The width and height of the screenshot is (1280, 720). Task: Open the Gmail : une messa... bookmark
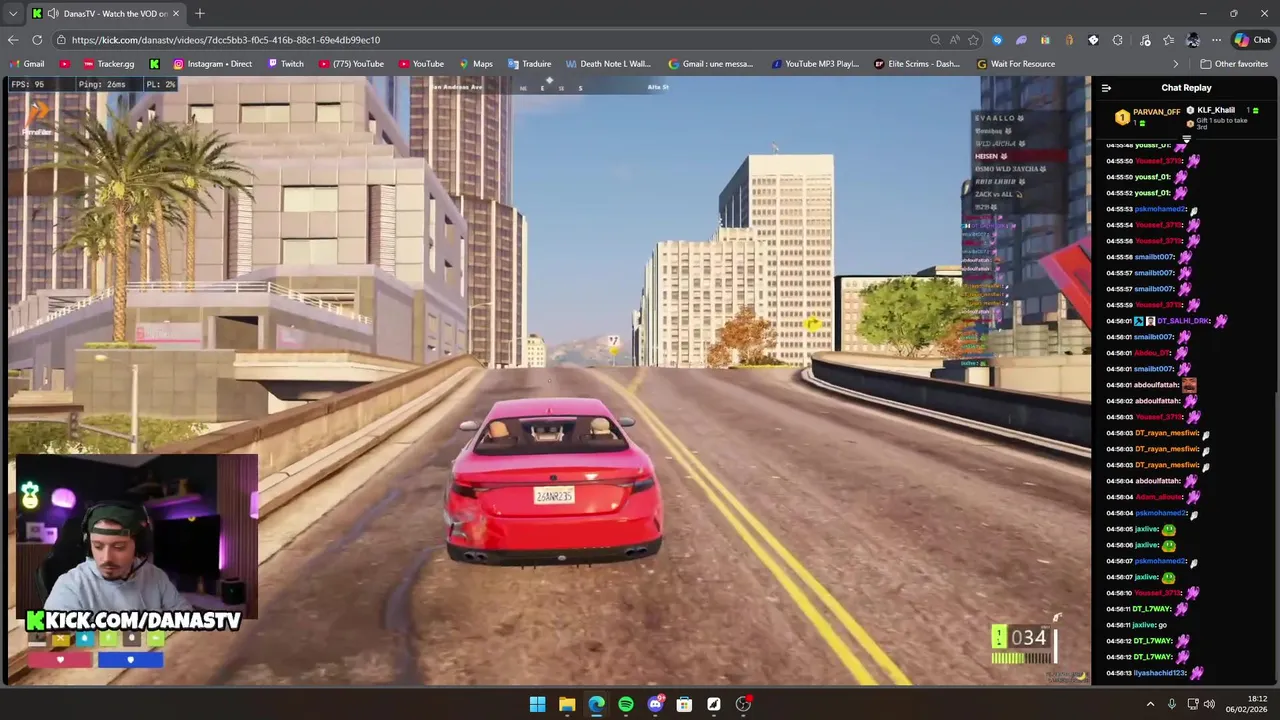pos(711,64)
